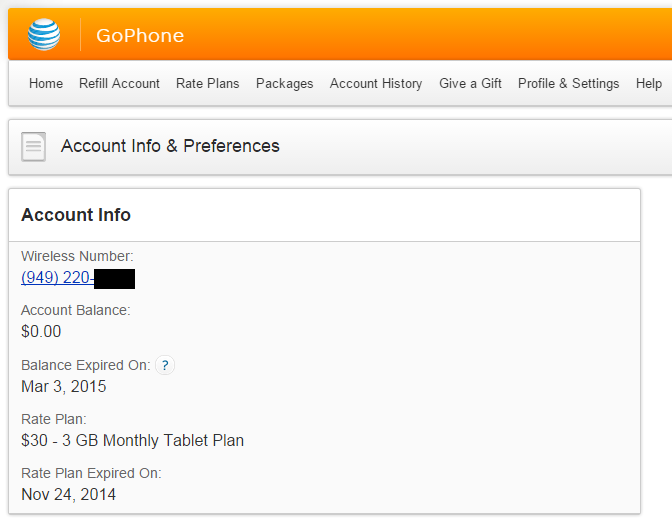Click the Wireless Number label
The width and height of the screenshot is (672, 522).
[x=77, y=256]
